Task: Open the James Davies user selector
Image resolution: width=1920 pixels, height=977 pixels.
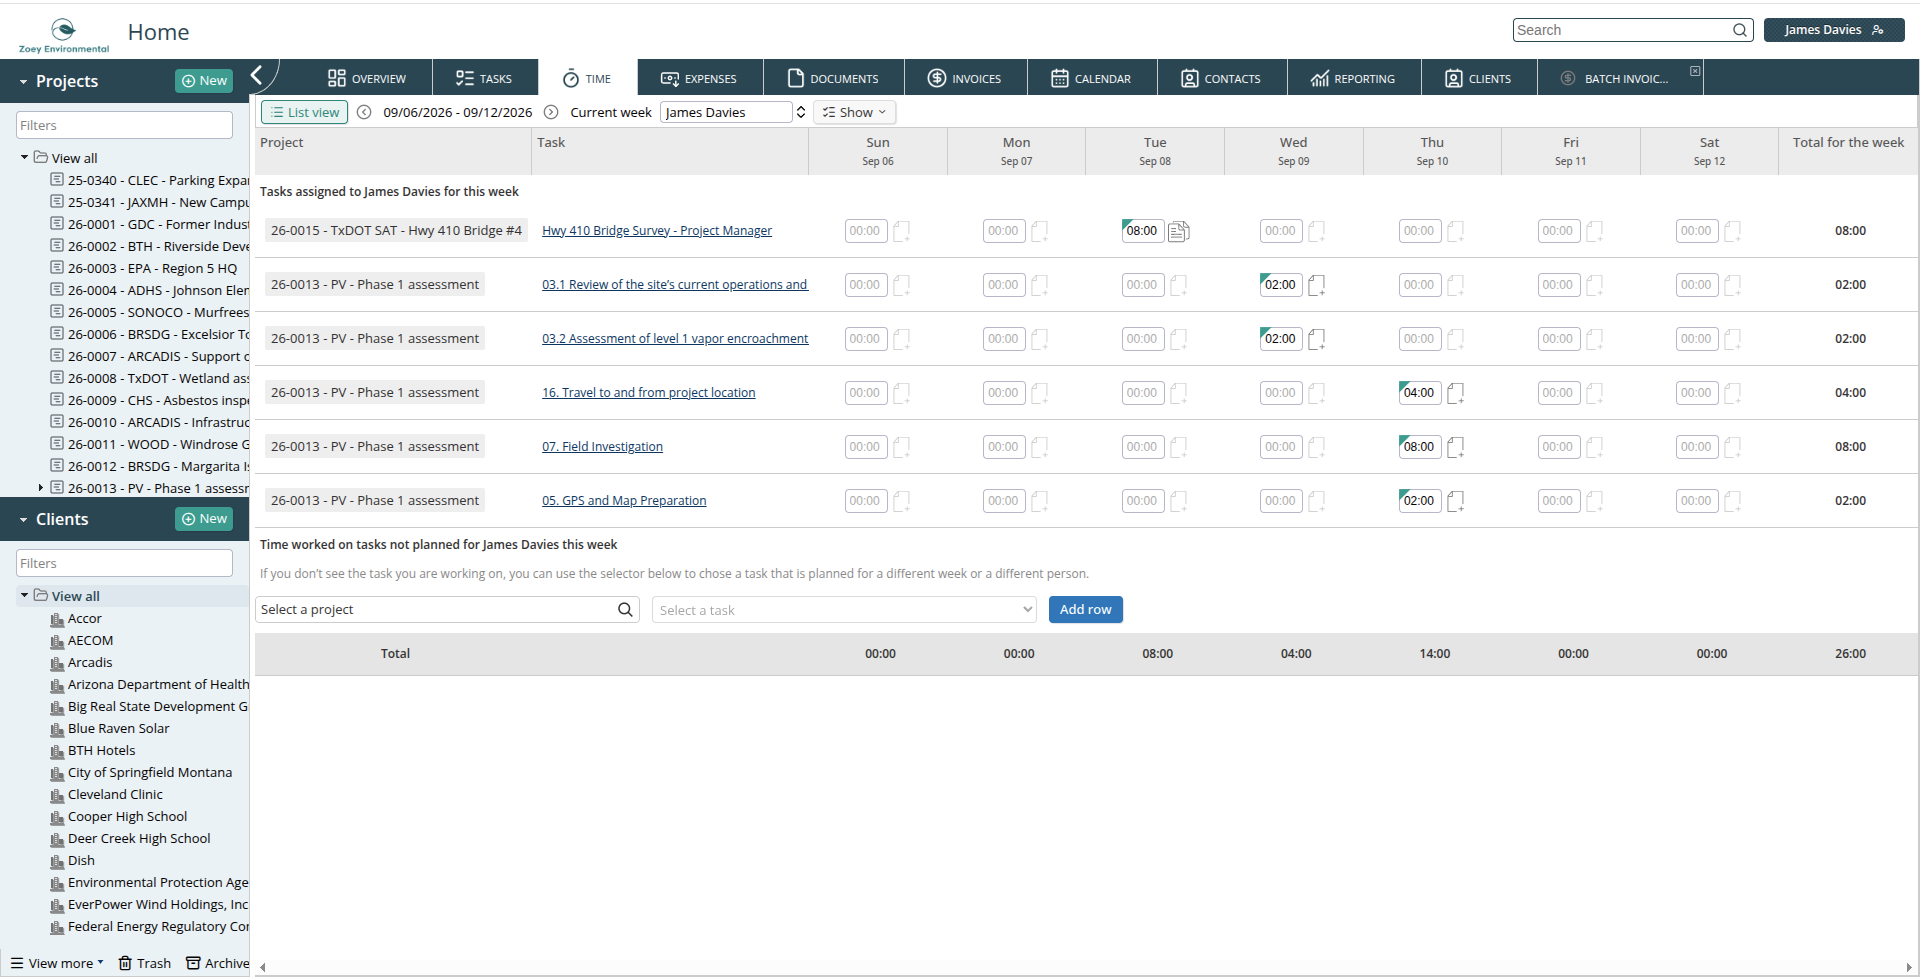Action: pyautogui.click(x=734, y=112)
